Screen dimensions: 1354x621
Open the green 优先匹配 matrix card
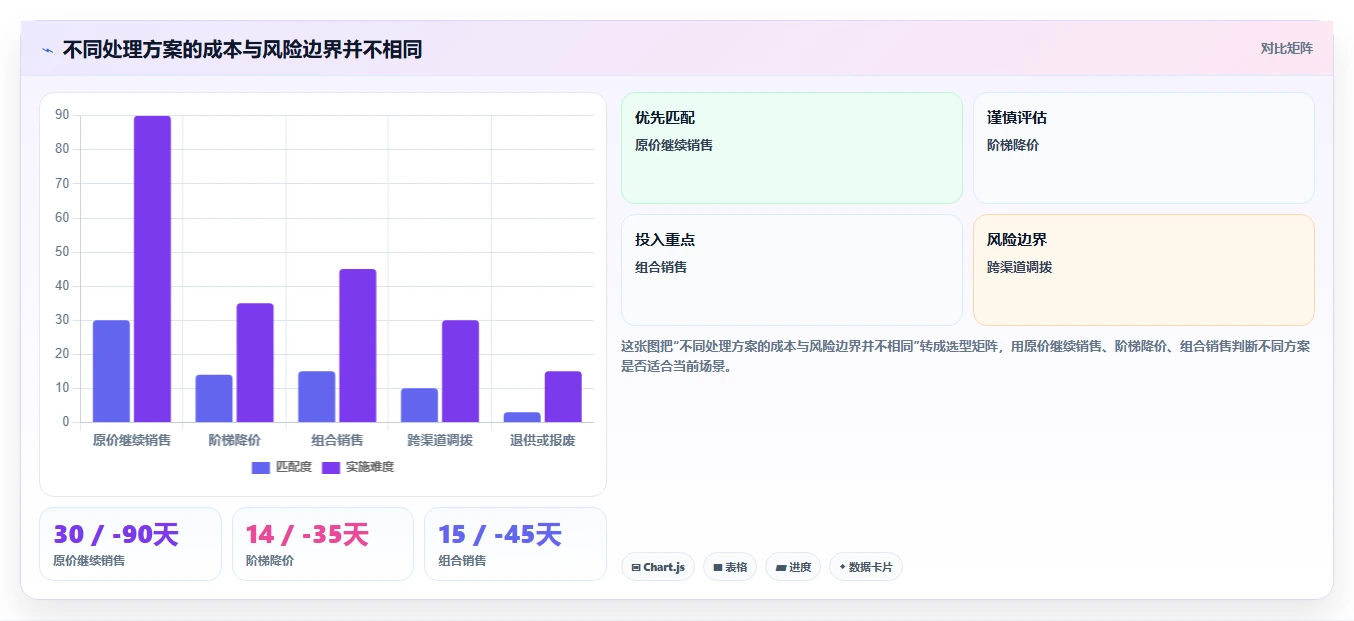pos(792,148)
